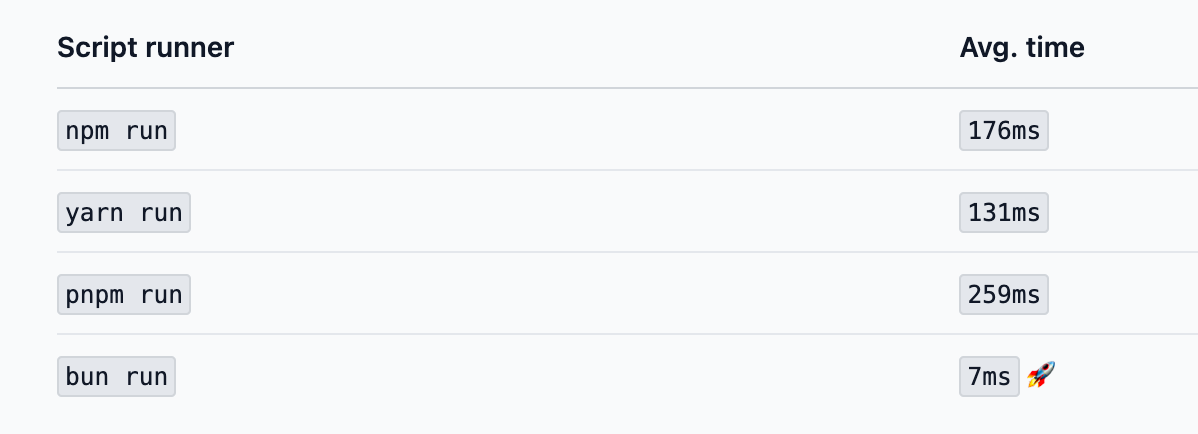Click the 259ms time value

(1003, 295)
